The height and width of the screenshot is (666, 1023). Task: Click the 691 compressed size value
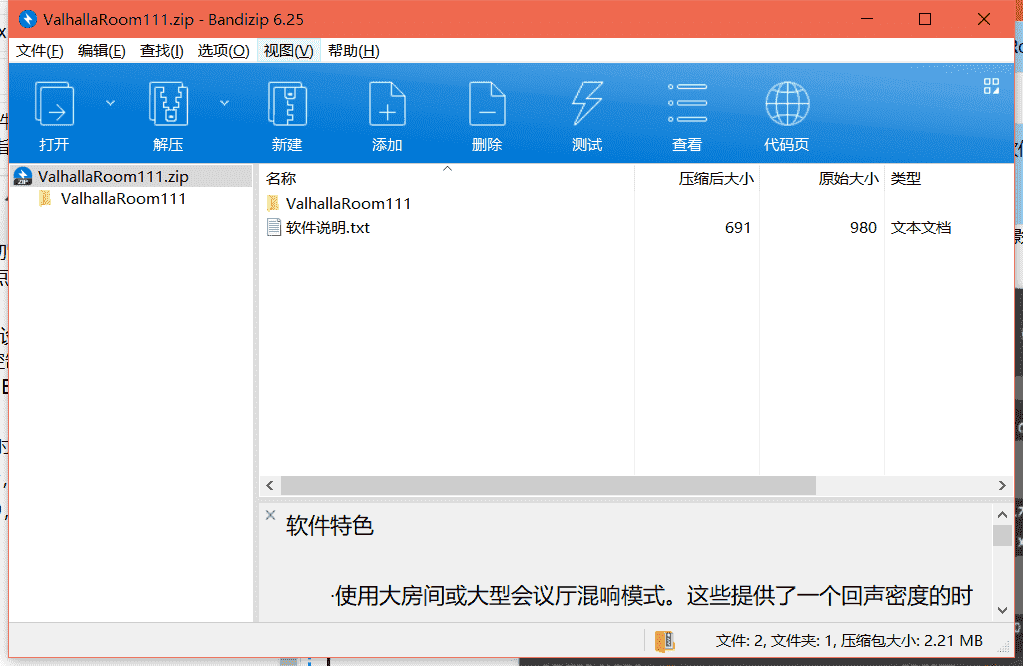[x=738, y=228]
